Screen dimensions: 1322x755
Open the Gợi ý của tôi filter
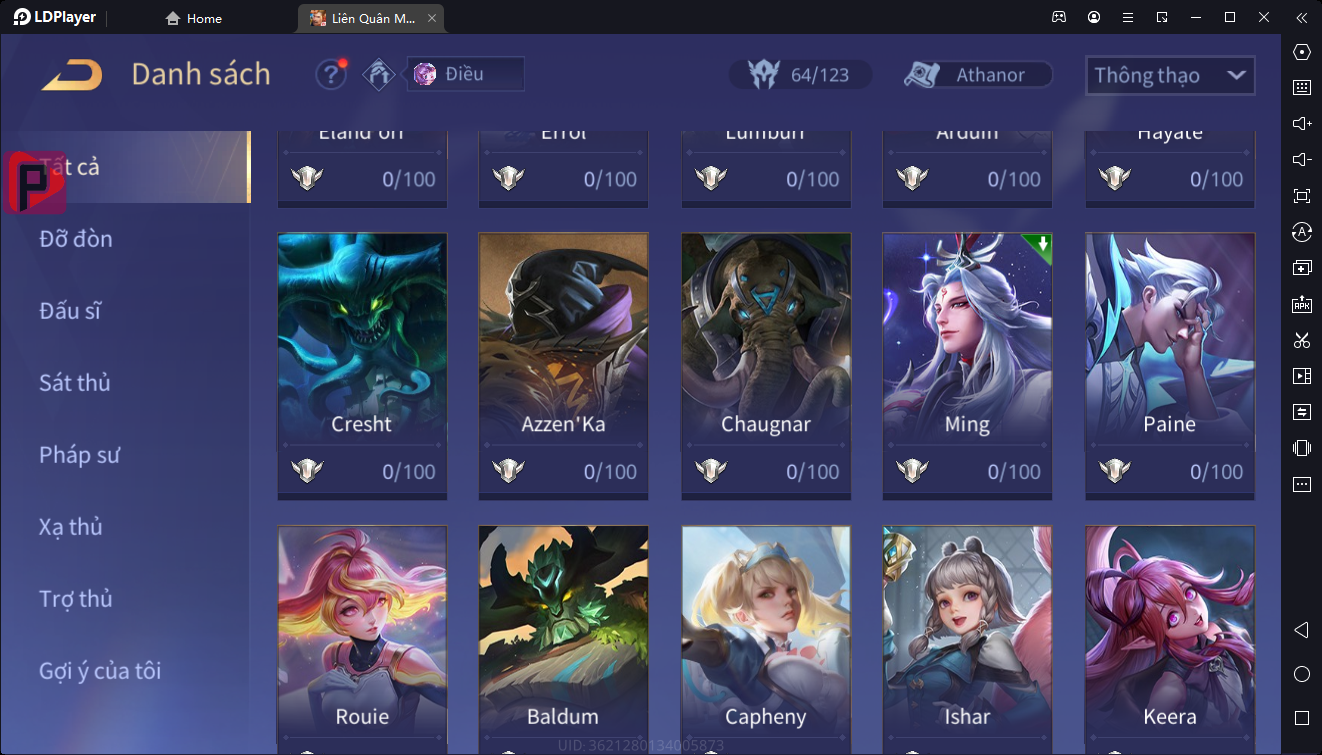pos(100,671)
